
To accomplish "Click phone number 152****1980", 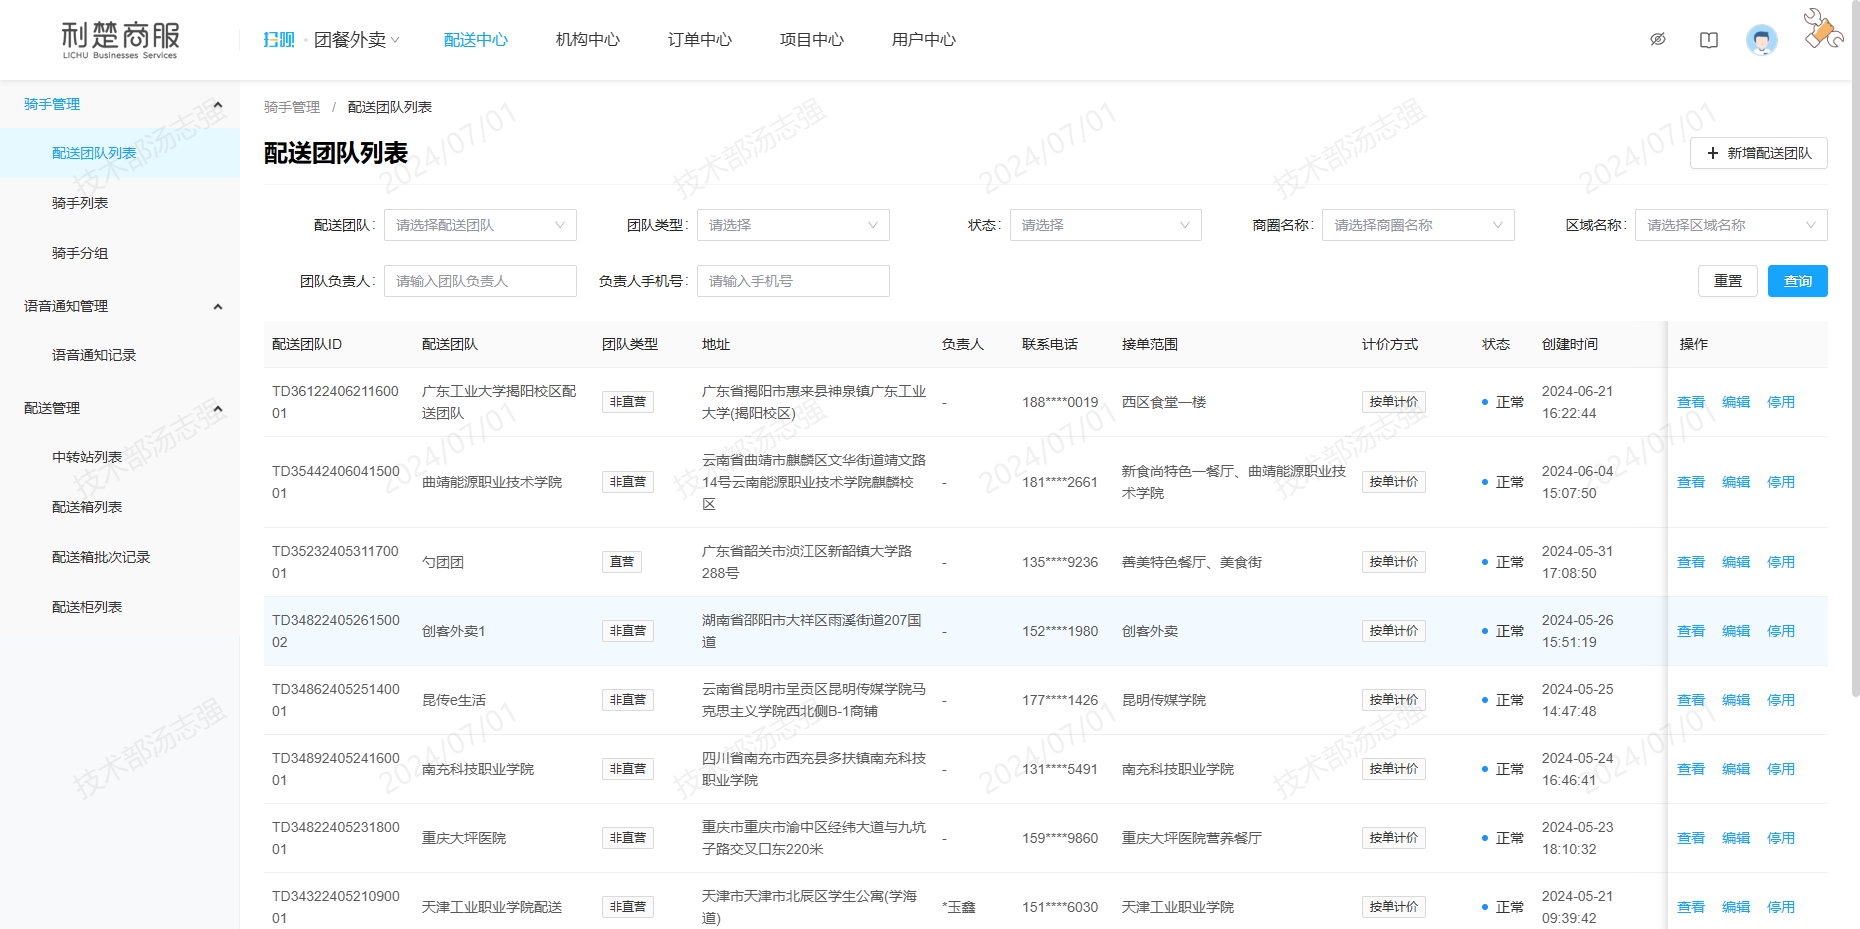I will pyautogui.click(x=1060, y=631).
